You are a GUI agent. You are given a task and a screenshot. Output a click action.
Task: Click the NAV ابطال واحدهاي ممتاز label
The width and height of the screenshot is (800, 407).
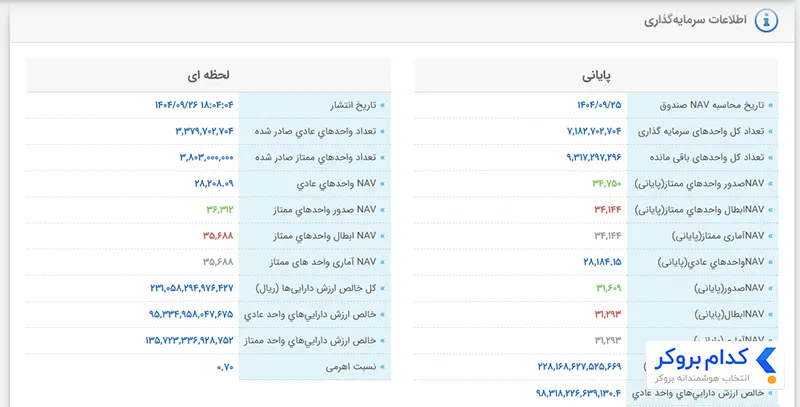tap(324, 236)
